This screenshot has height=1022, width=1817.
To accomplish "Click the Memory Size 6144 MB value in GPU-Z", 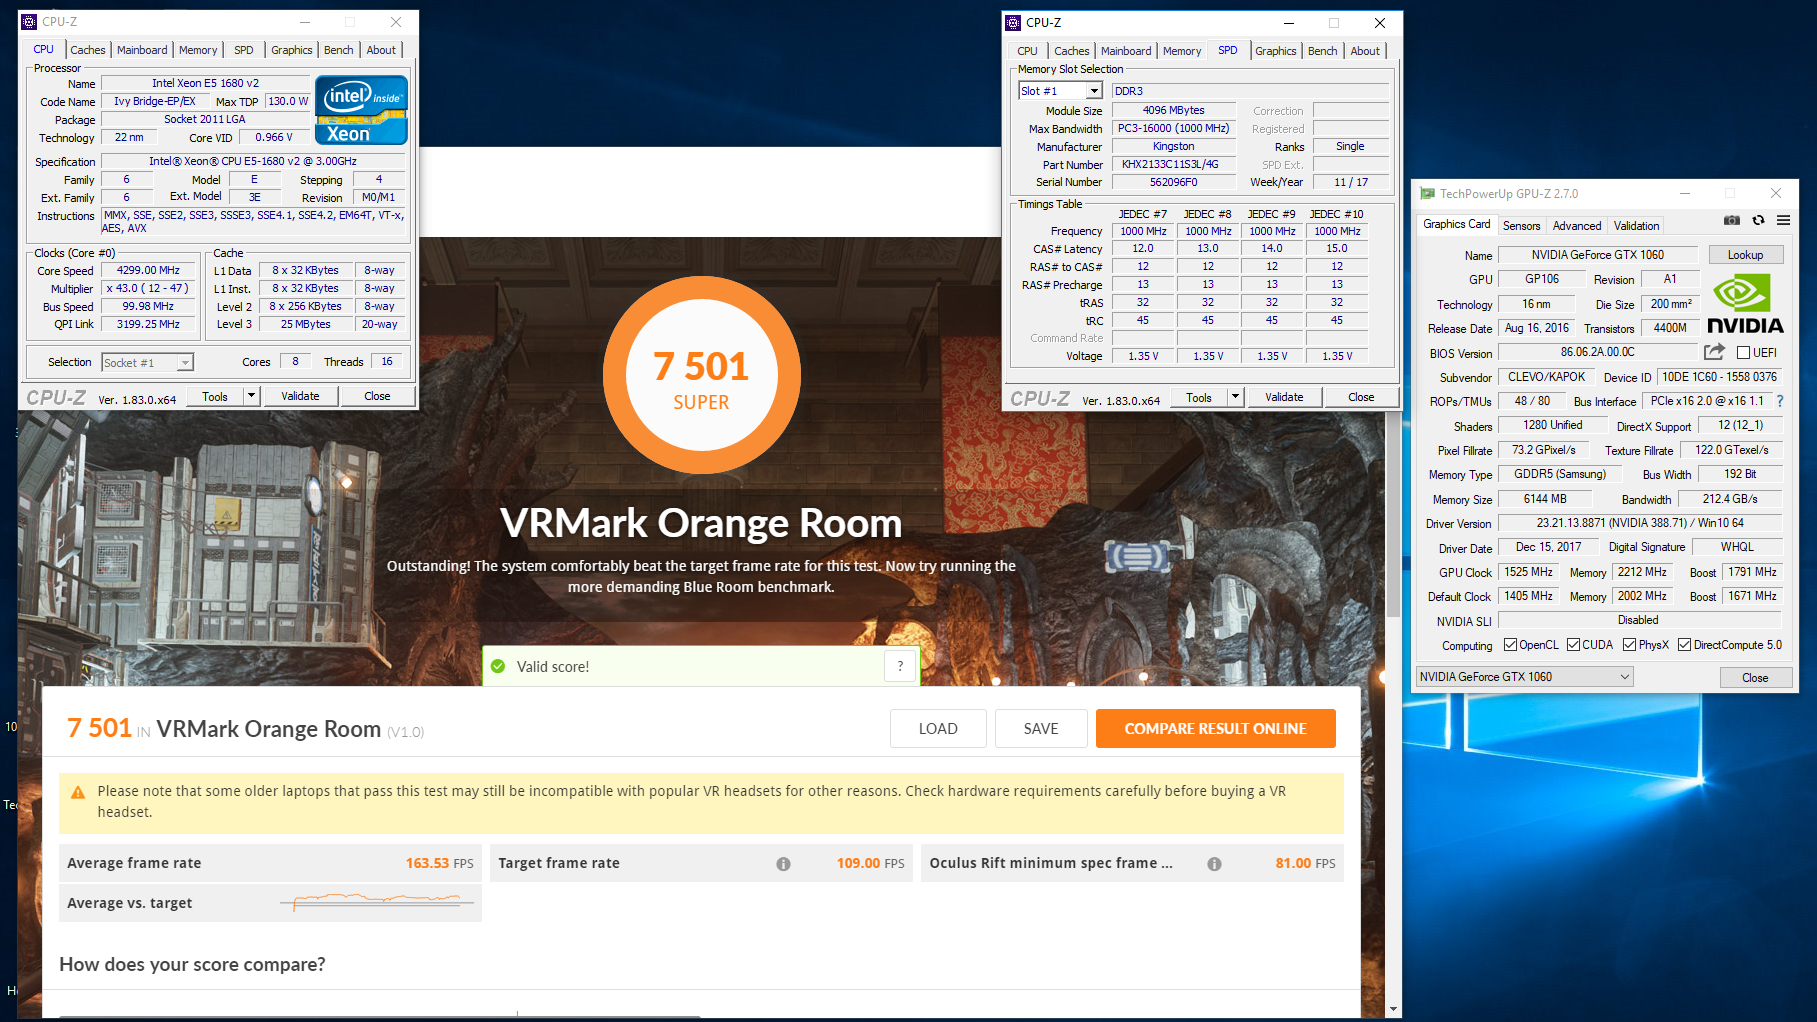I will click(1545, 499).
